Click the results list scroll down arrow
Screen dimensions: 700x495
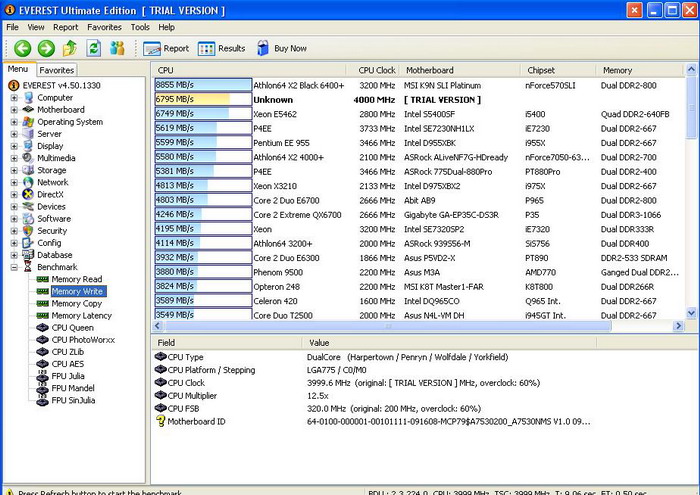click(691, 313)
